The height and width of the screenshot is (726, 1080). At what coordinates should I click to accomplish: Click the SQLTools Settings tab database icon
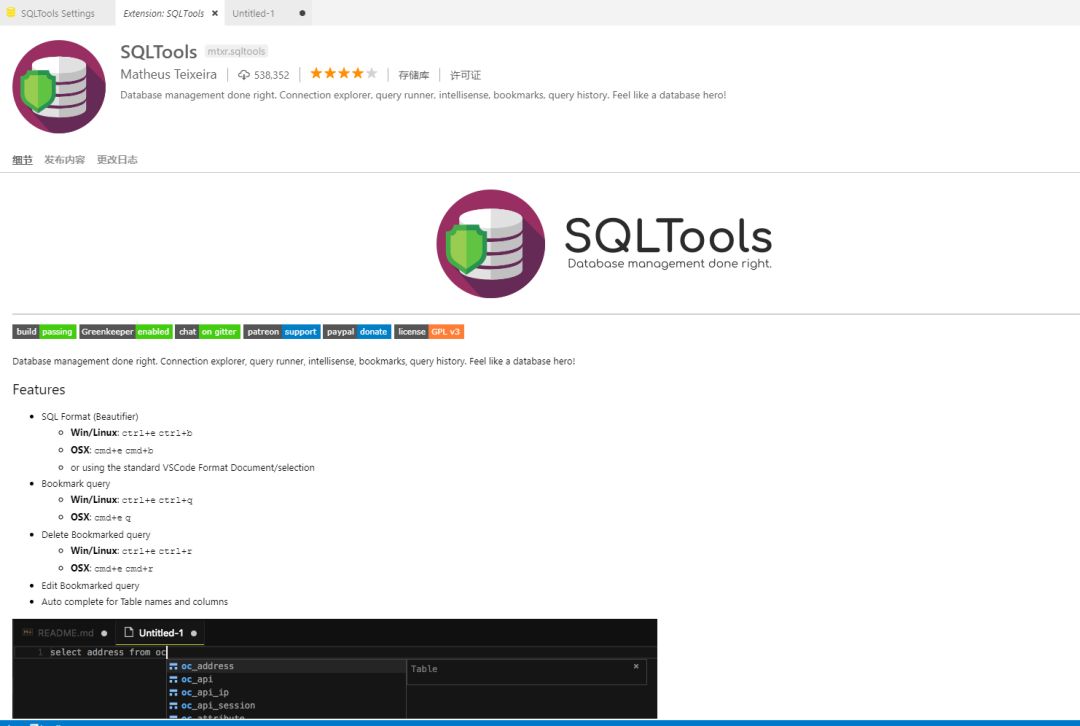[11, 12]
